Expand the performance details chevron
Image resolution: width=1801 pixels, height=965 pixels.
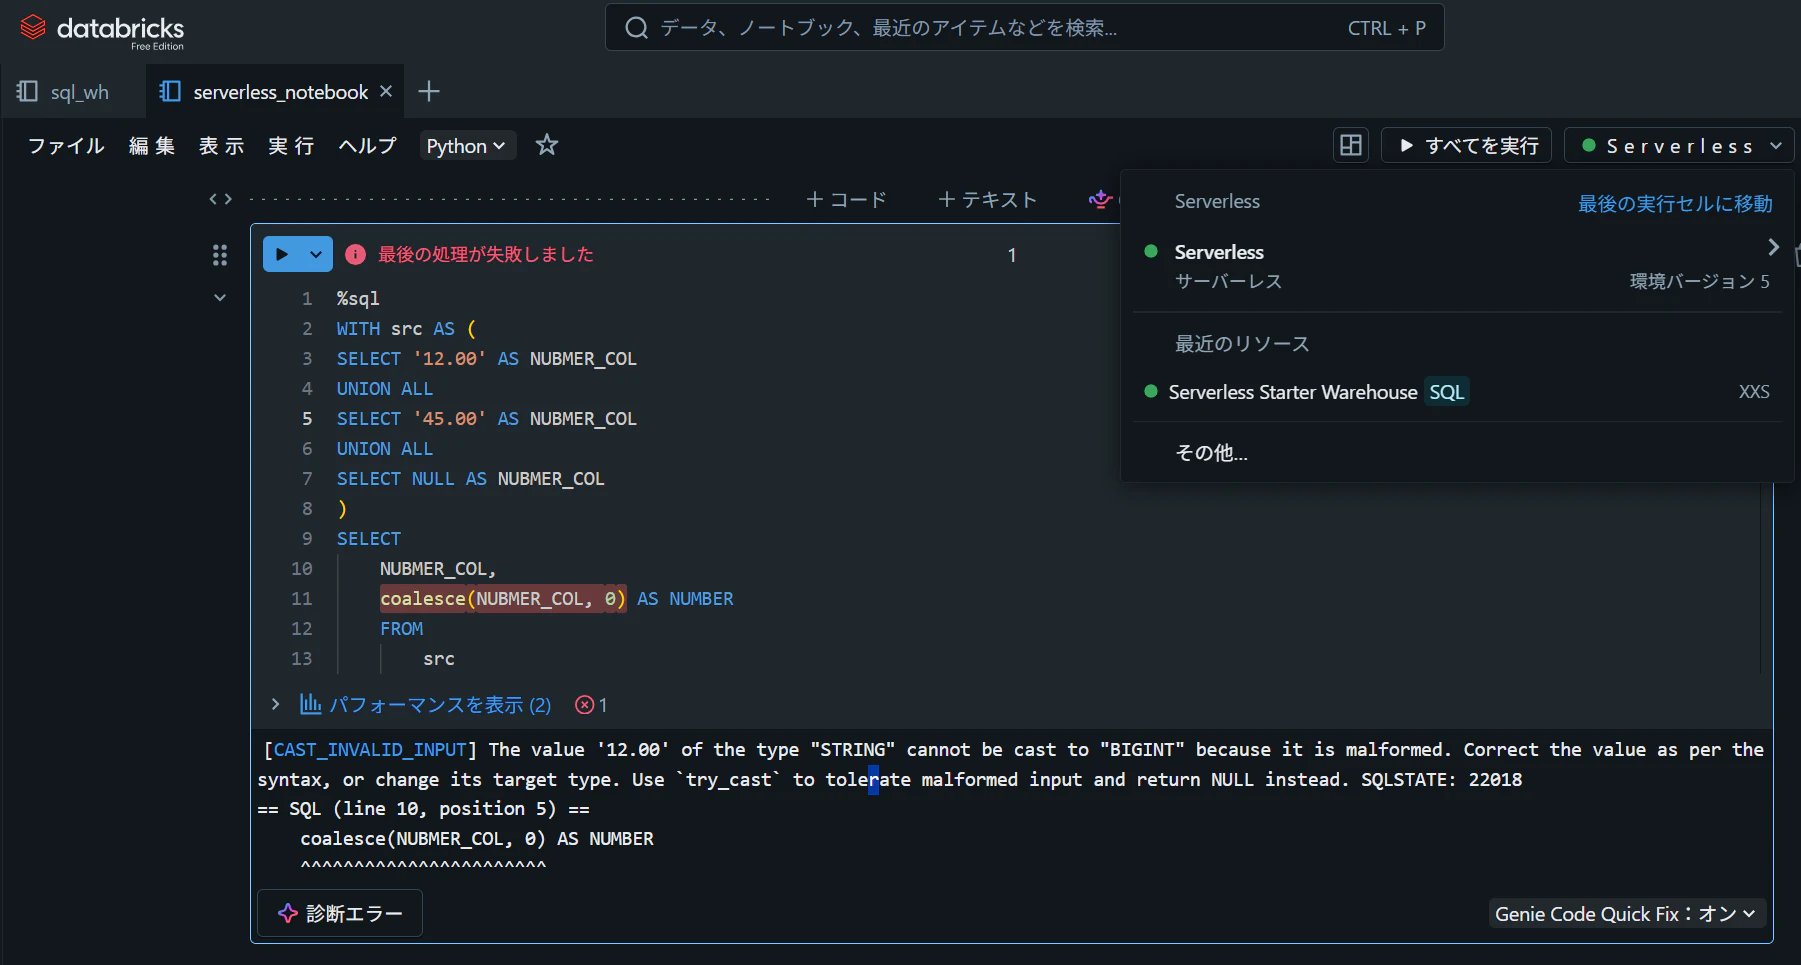click(275, 704)
